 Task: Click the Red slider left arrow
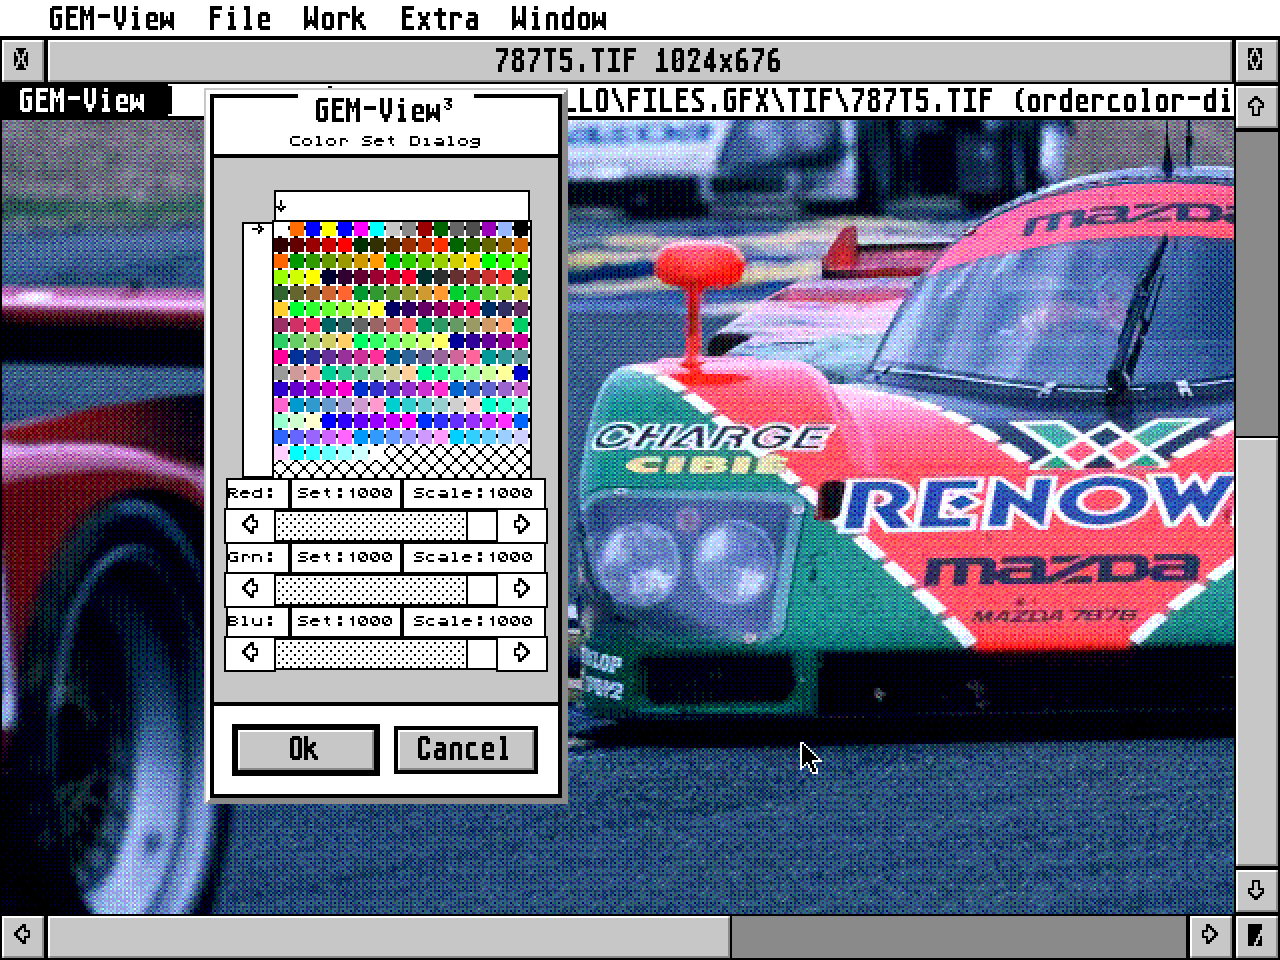(x=251, y=525)
